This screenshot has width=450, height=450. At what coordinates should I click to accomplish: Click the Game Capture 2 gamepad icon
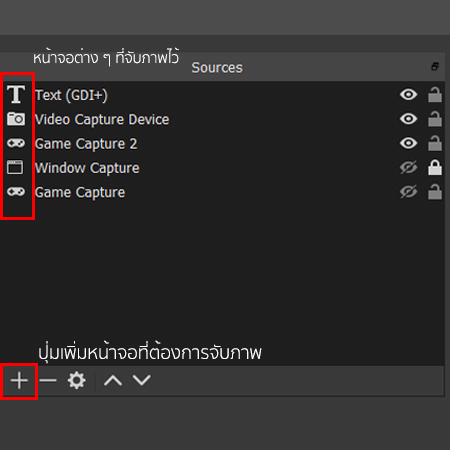16,143
